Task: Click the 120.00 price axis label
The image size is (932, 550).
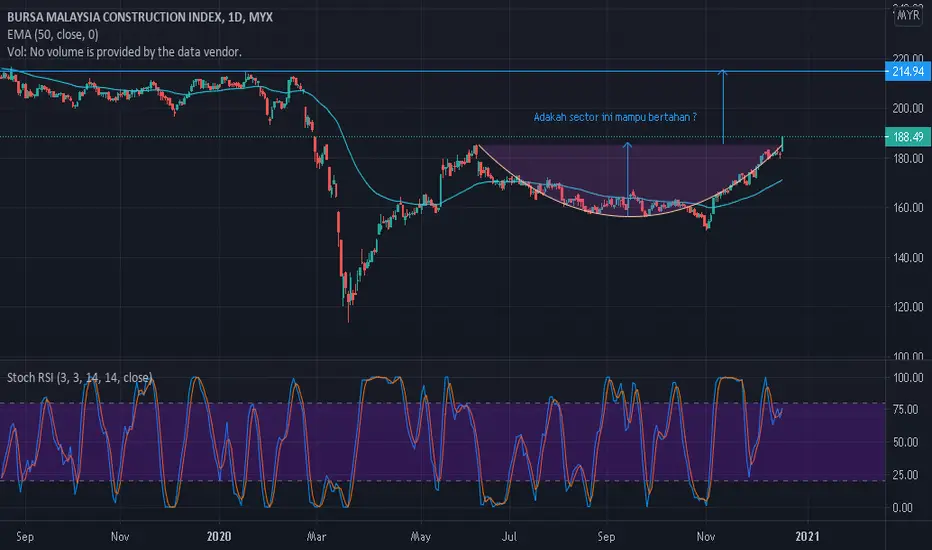Action: coord(908,307)
